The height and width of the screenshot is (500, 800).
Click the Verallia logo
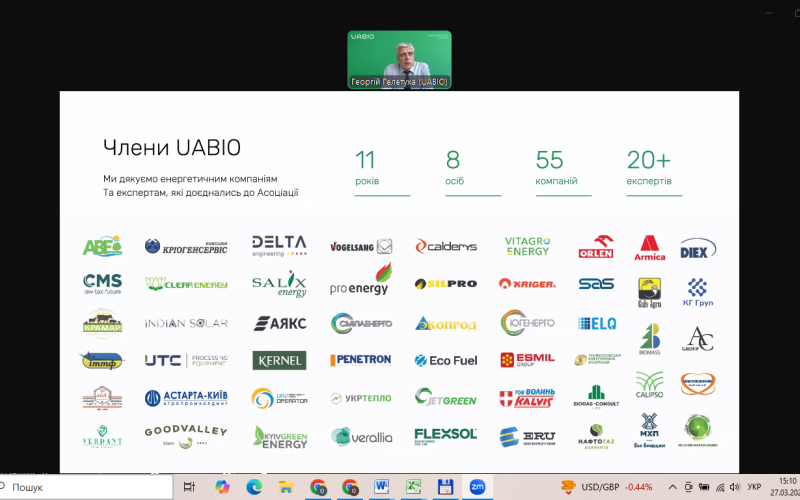(362, 437)
